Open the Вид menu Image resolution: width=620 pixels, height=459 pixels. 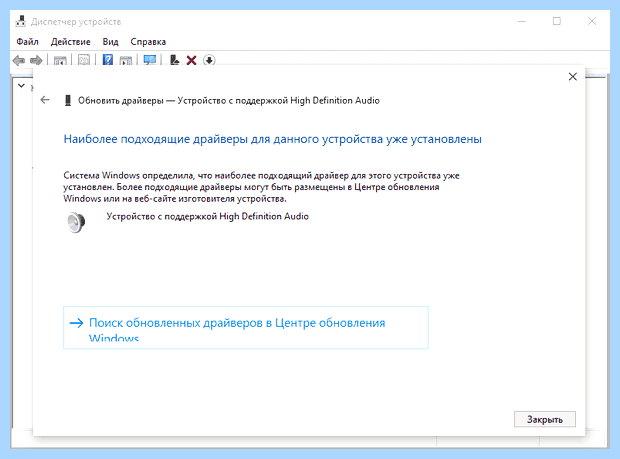pyautogui.click(x=110, y=42)
